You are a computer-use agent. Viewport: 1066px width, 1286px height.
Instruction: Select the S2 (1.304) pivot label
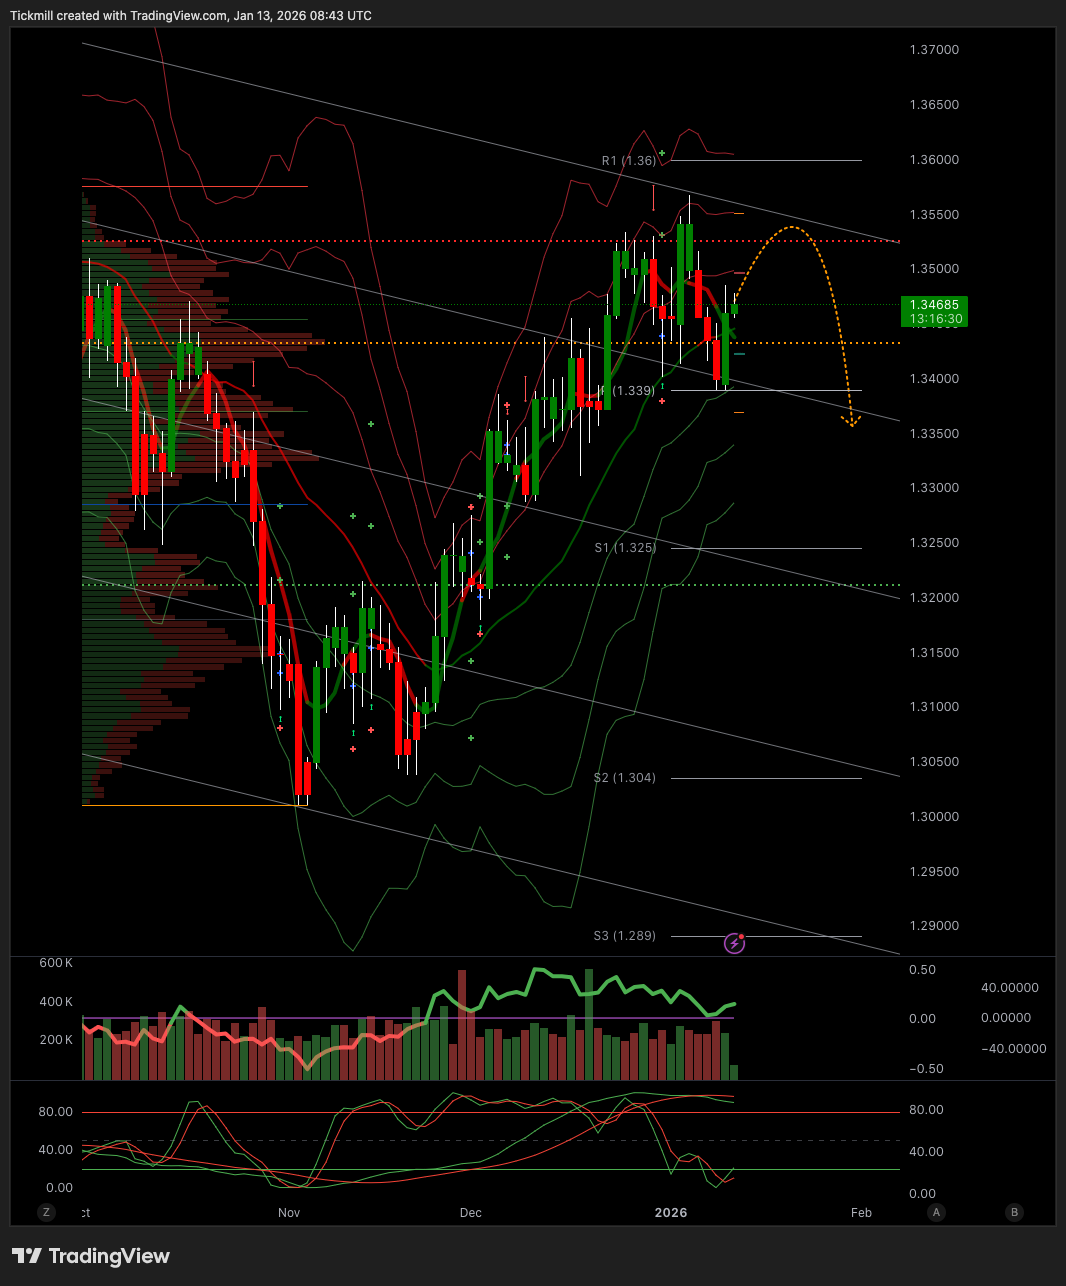(x=625, y=778)
